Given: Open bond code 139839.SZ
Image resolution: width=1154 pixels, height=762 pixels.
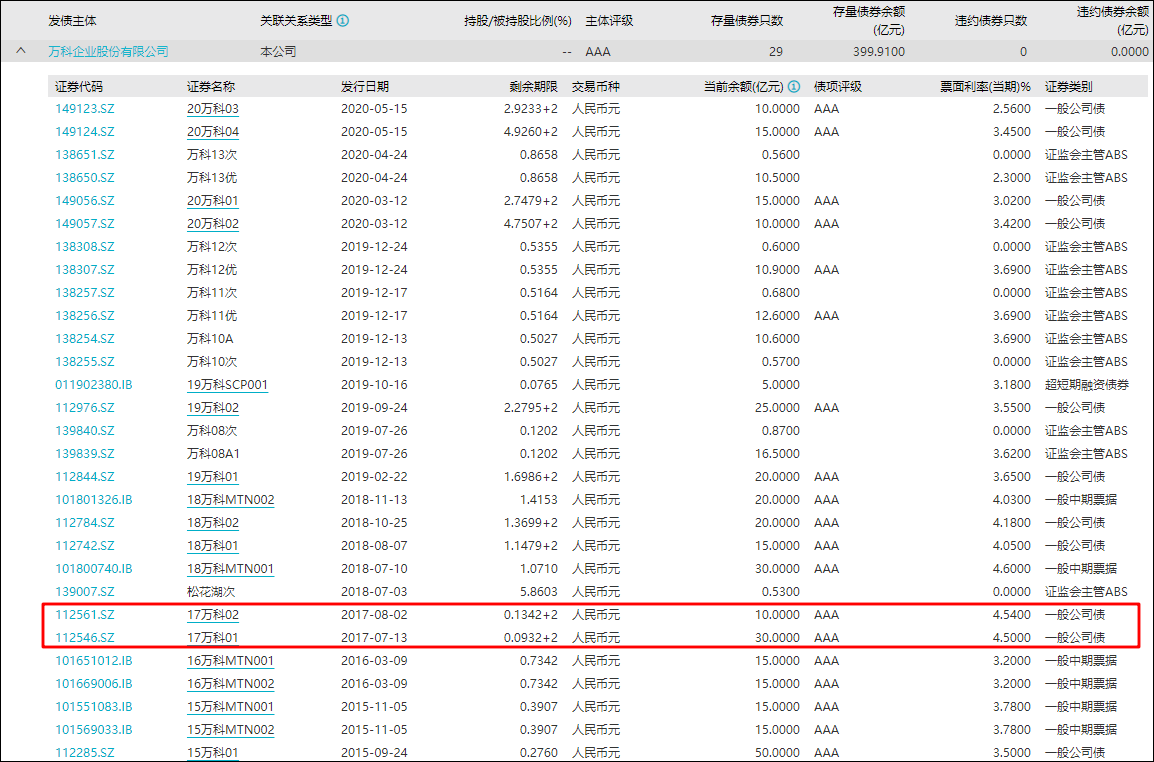Looking at the screenshot, I should pos(85,454).
